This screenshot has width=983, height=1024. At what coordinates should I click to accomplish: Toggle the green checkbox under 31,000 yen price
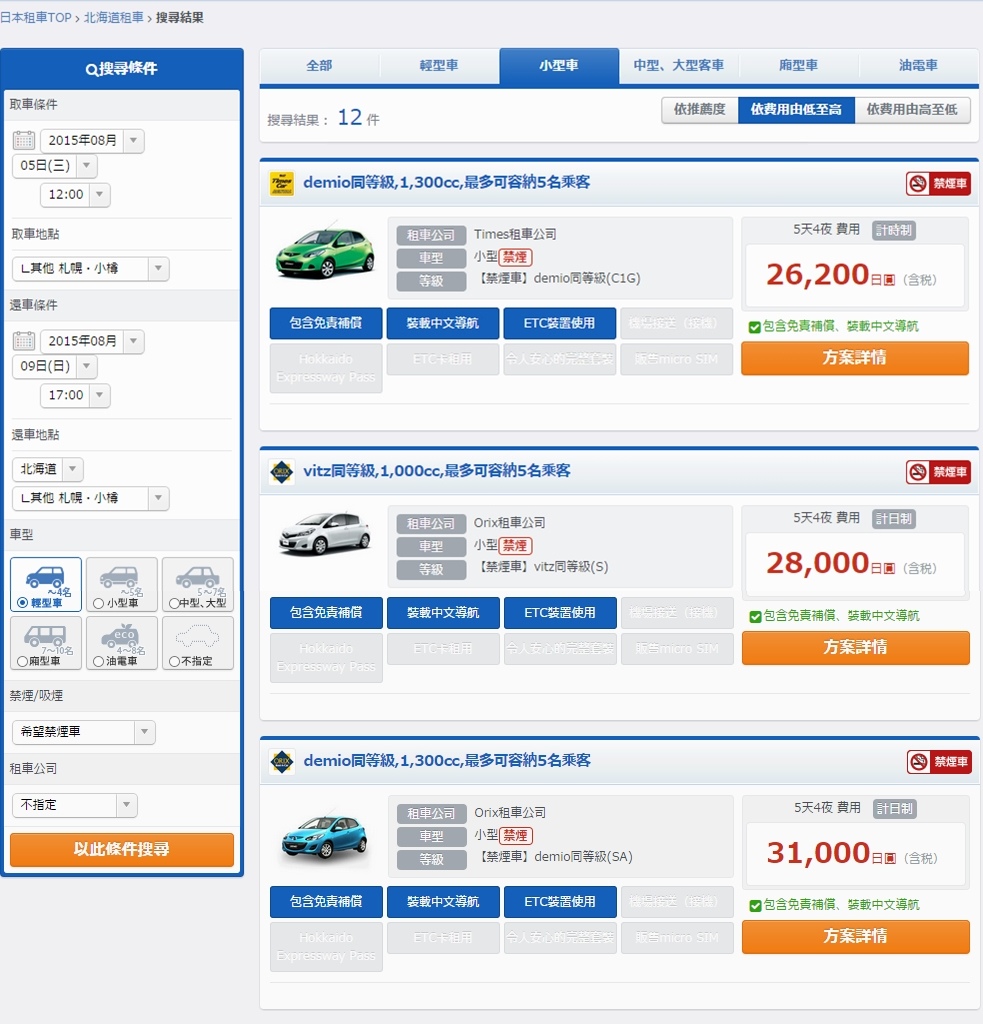755,906
